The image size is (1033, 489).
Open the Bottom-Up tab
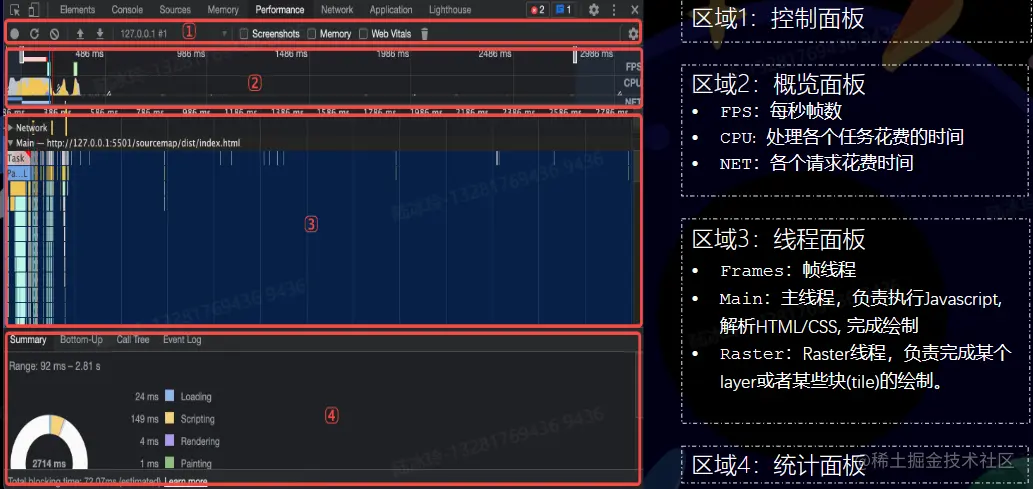[81, 339]
